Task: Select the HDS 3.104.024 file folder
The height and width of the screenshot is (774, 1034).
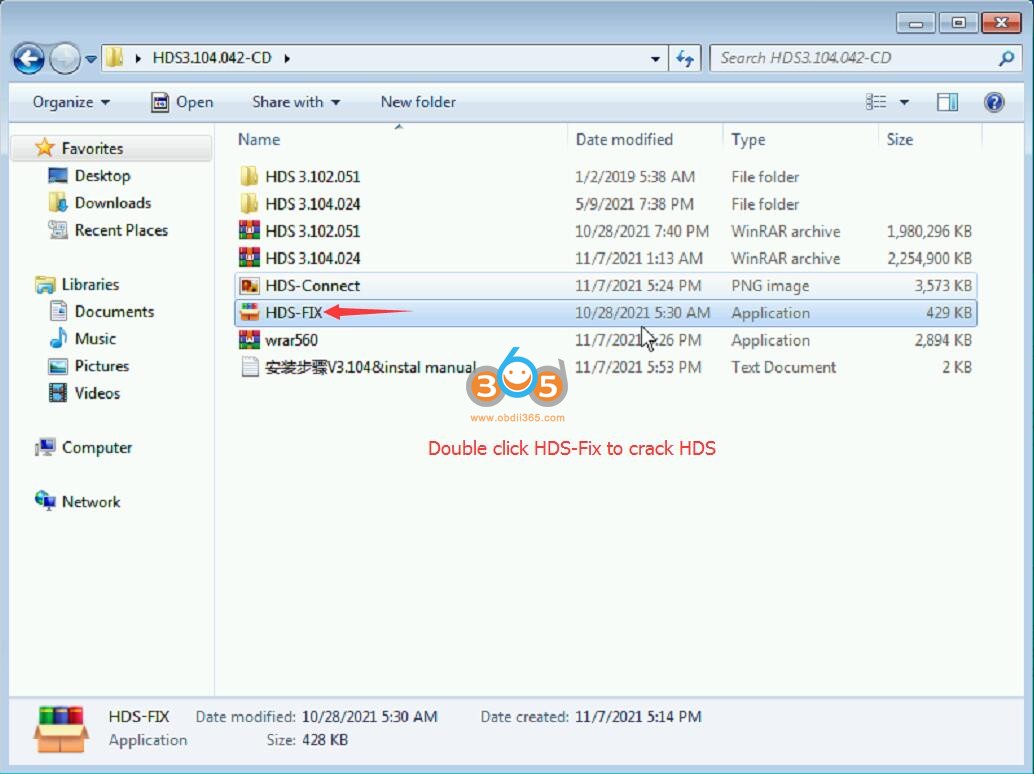Action: pos(605,204)
